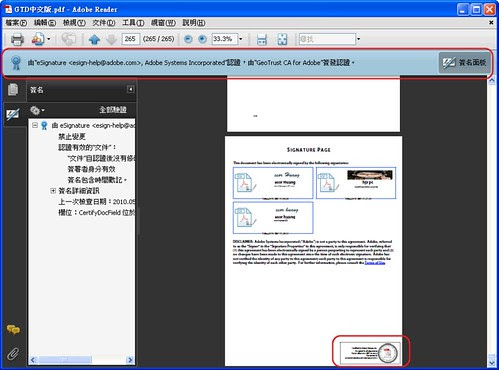Click the certification ribbon icon in blue bar
This screenshot has width=499, height=370.
pyautogui.click(x=16, y=63)
